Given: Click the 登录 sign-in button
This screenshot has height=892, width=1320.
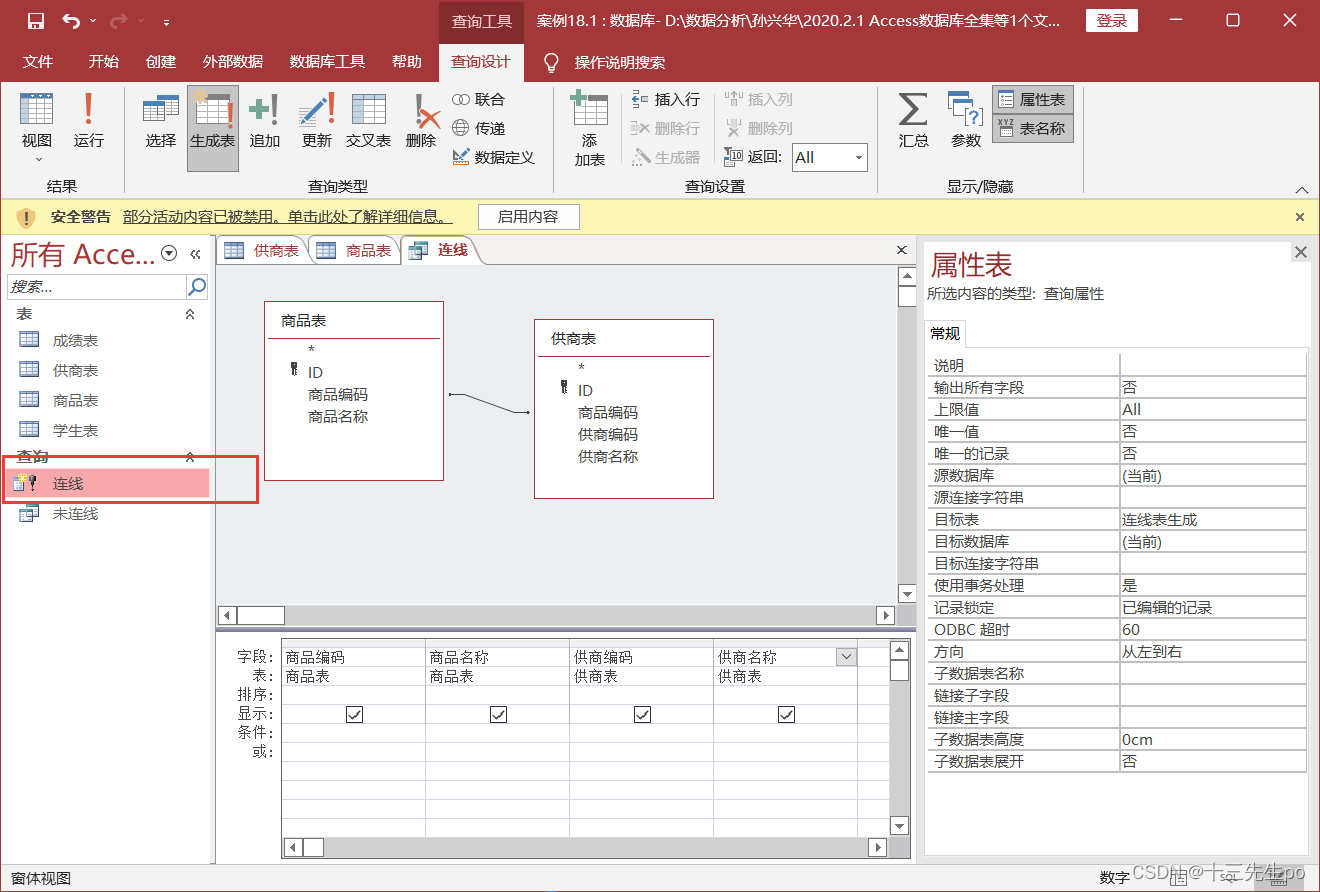Looking at the screenshot, I should [1111, 21].
